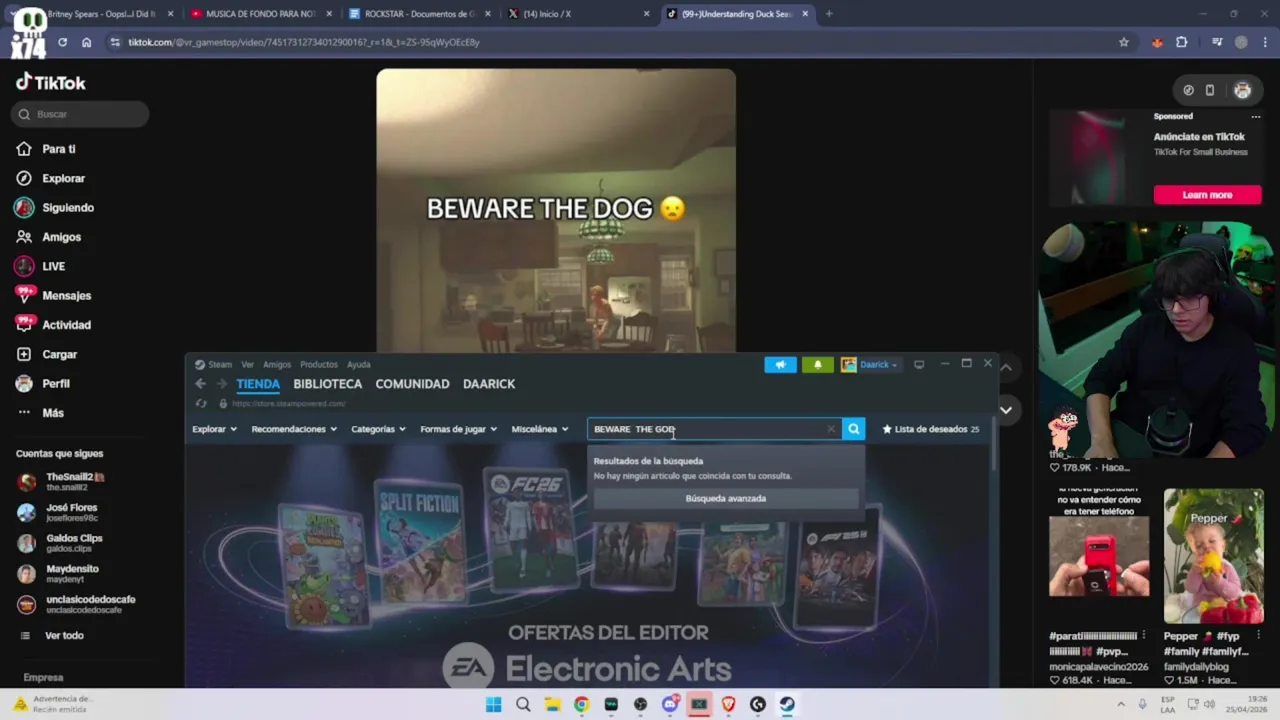Viewport: 1280px width, 720px height.
Task: Open TheSnaill2 followed account
Action: tap(75, 481)
